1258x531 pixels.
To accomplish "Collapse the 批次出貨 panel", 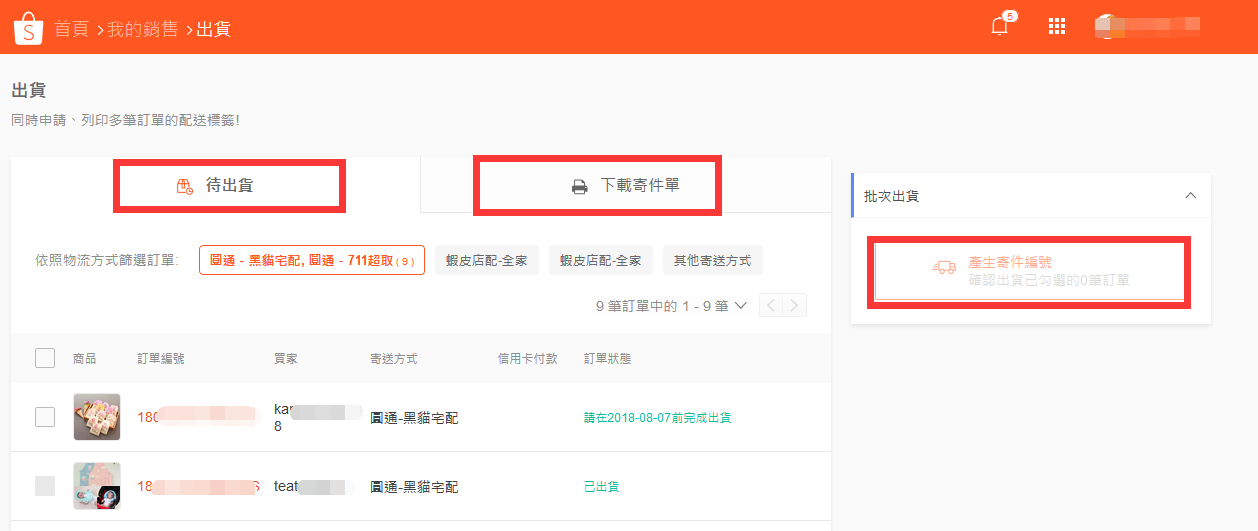I will (x=1190, y=196).
